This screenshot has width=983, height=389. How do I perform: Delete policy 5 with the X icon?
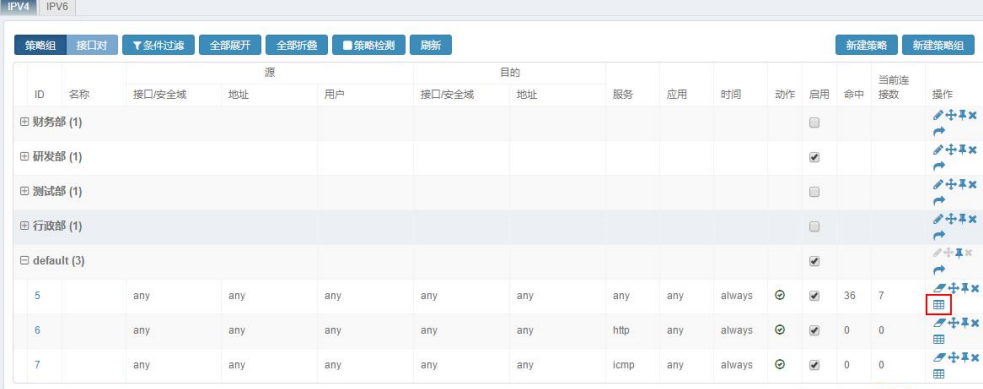[974, 288]
